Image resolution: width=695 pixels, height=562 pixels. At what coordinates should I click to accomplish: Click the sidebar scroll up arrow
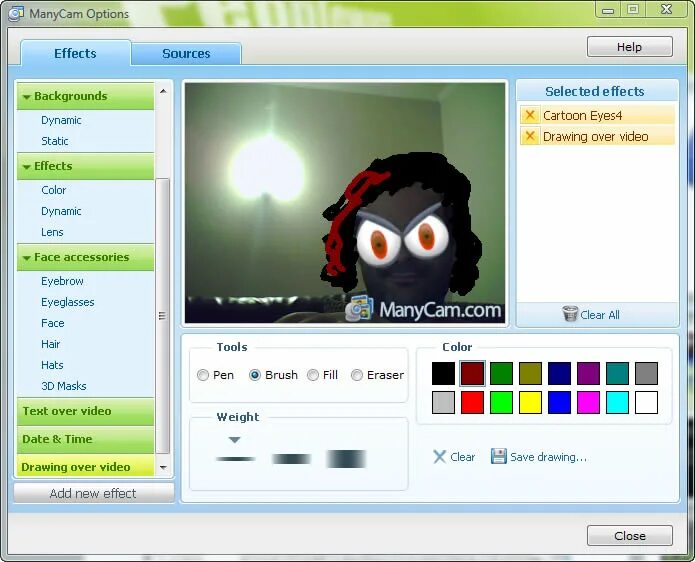pos(163,91)
